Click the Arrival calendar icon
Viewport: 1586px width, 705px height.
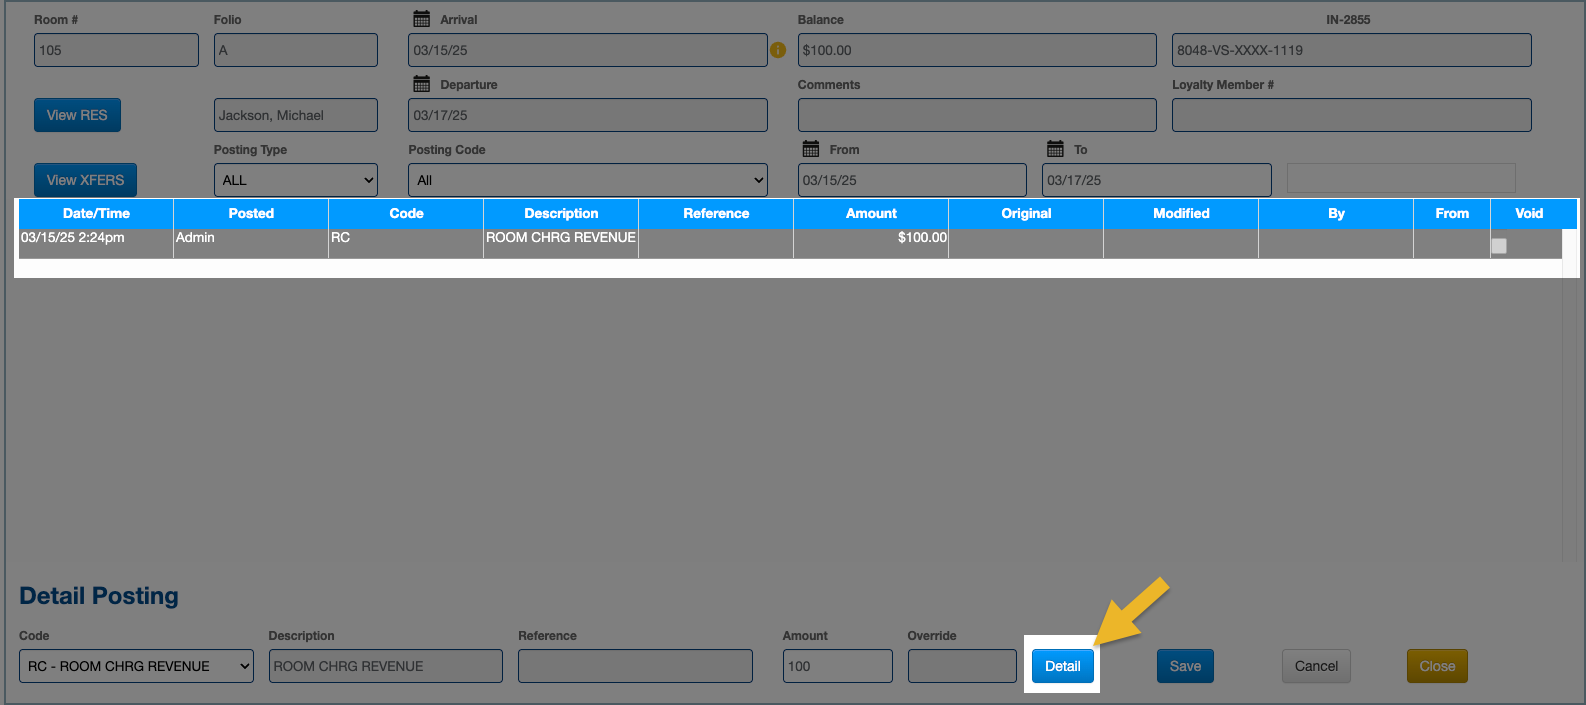click(421, 19)
